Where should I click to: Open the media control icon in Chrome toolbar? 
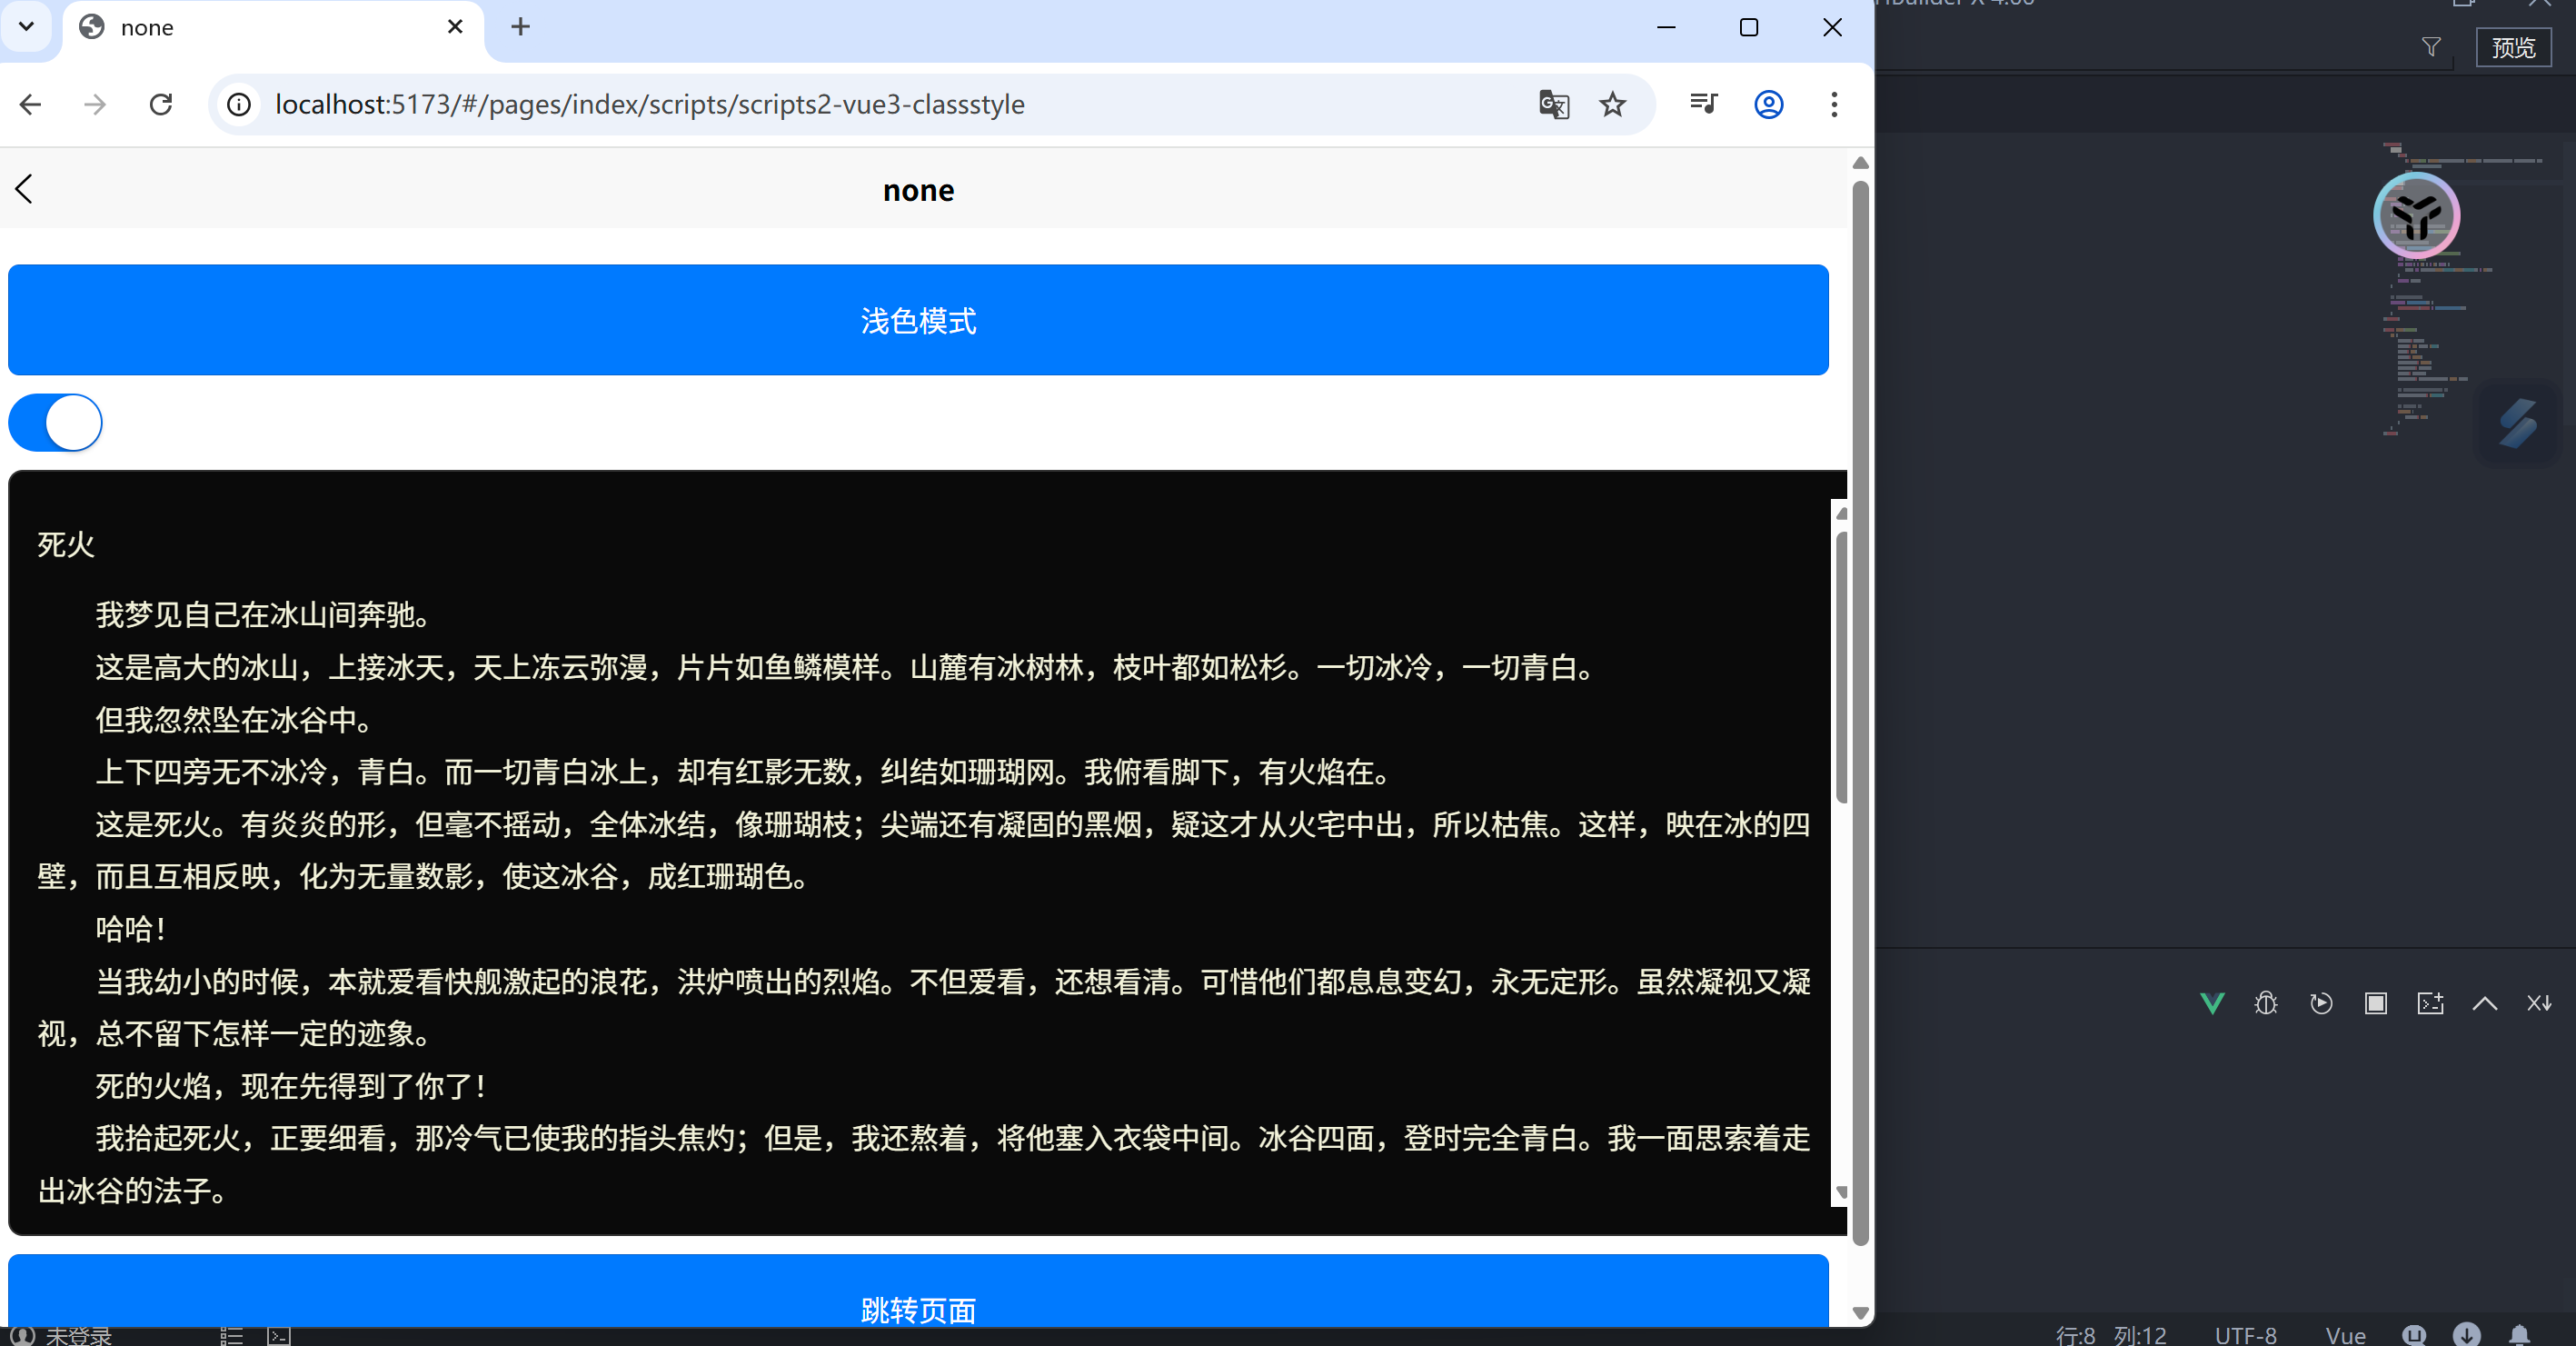point(1703,104)
